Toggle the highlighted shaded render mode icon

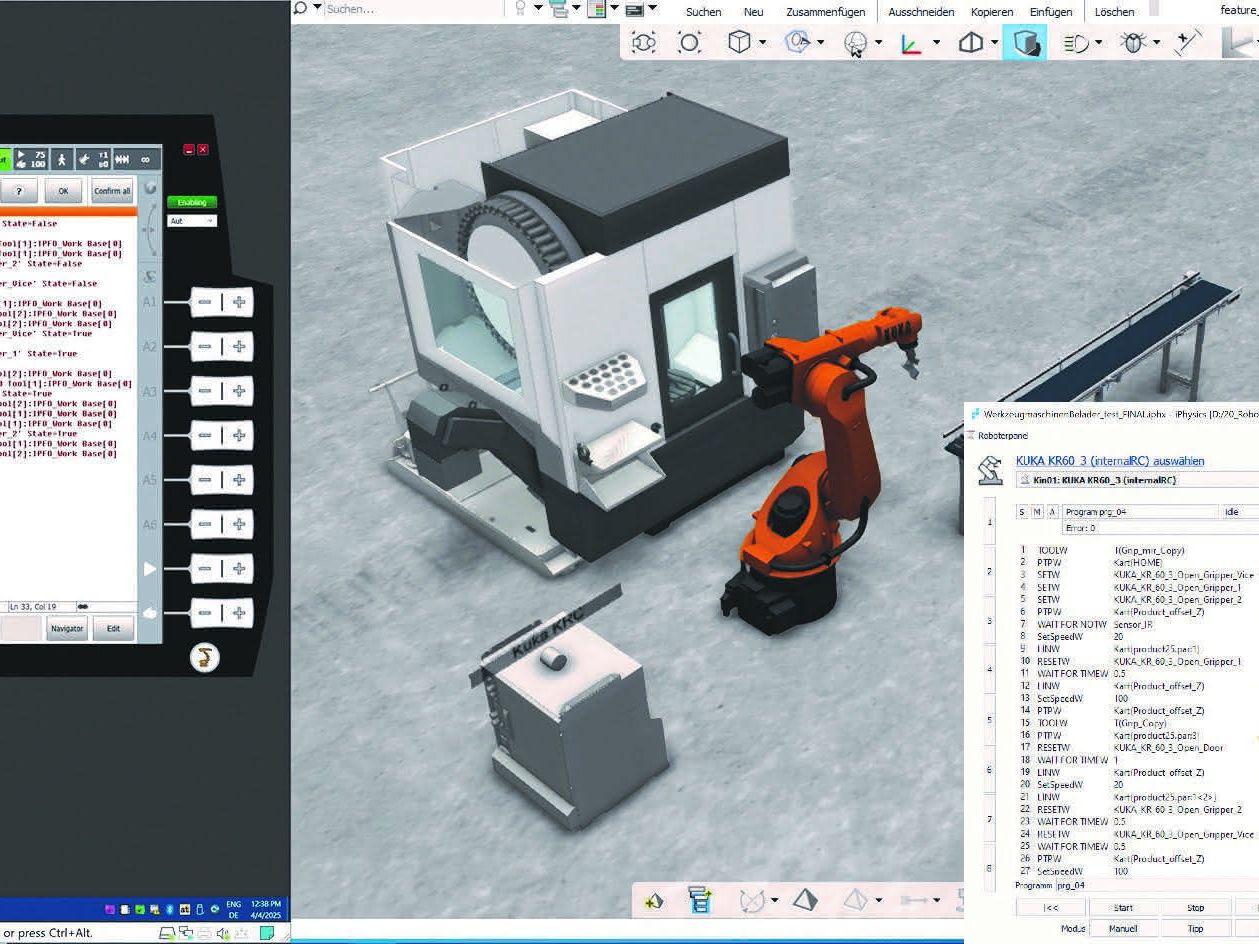[1025, 43]
